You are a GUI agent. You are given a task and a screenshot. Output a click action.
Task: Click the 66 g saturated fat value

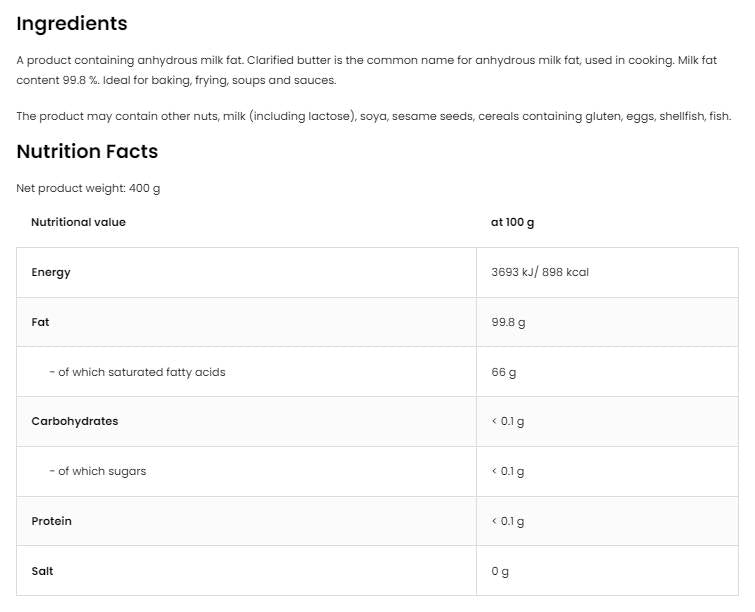pos(503,372)
